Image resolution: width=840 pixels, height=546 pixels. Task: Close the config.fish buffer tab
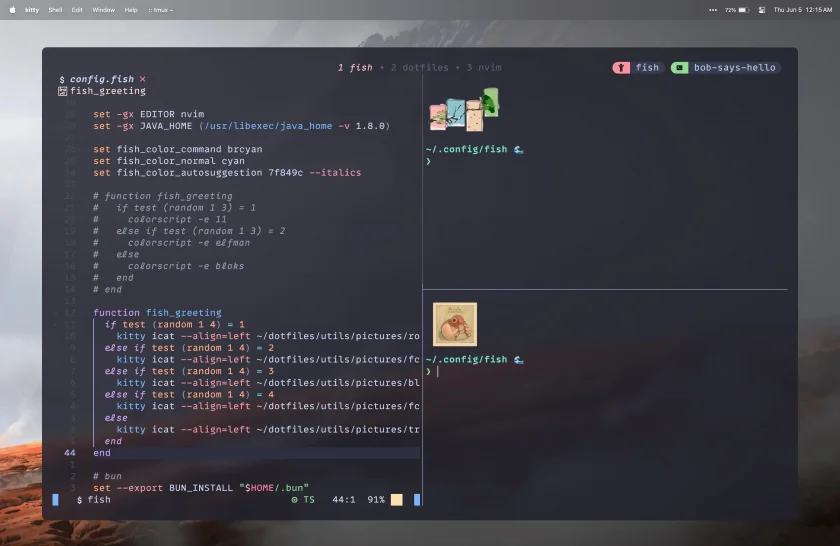pyautogui.click(x=142, y=79)
